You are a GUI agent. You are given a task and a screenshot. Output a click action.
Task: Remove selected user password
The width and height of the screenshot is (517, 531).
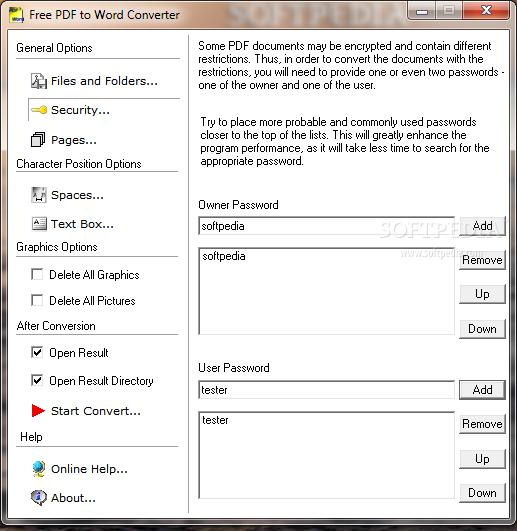[x=482, y=424]
